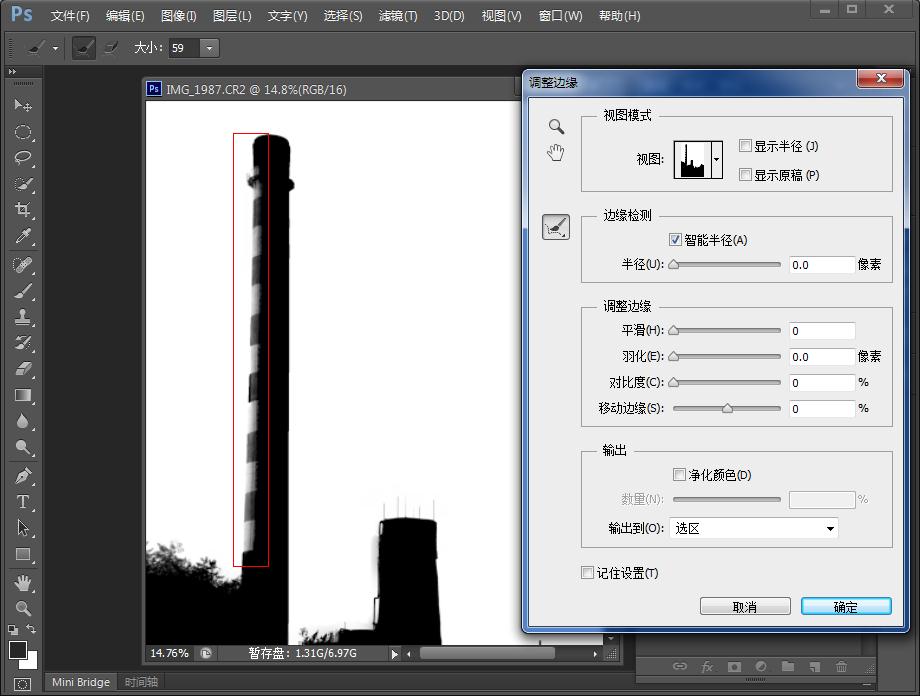Image resolution: width=920 pixels, height=696 pixels.
Task: Select the Pen tool
Action: (23, 476)
